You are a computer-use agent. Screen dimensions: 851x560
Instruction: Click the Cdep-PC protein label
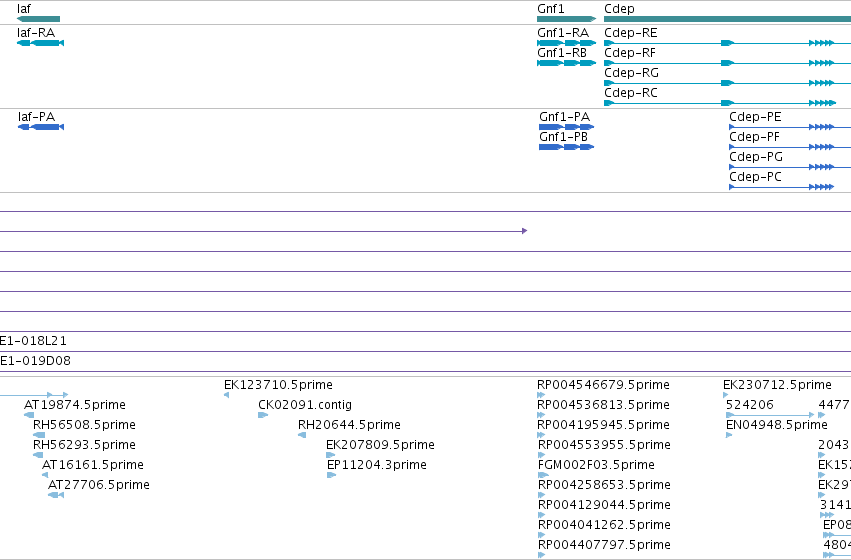click(x=755, y=177)
